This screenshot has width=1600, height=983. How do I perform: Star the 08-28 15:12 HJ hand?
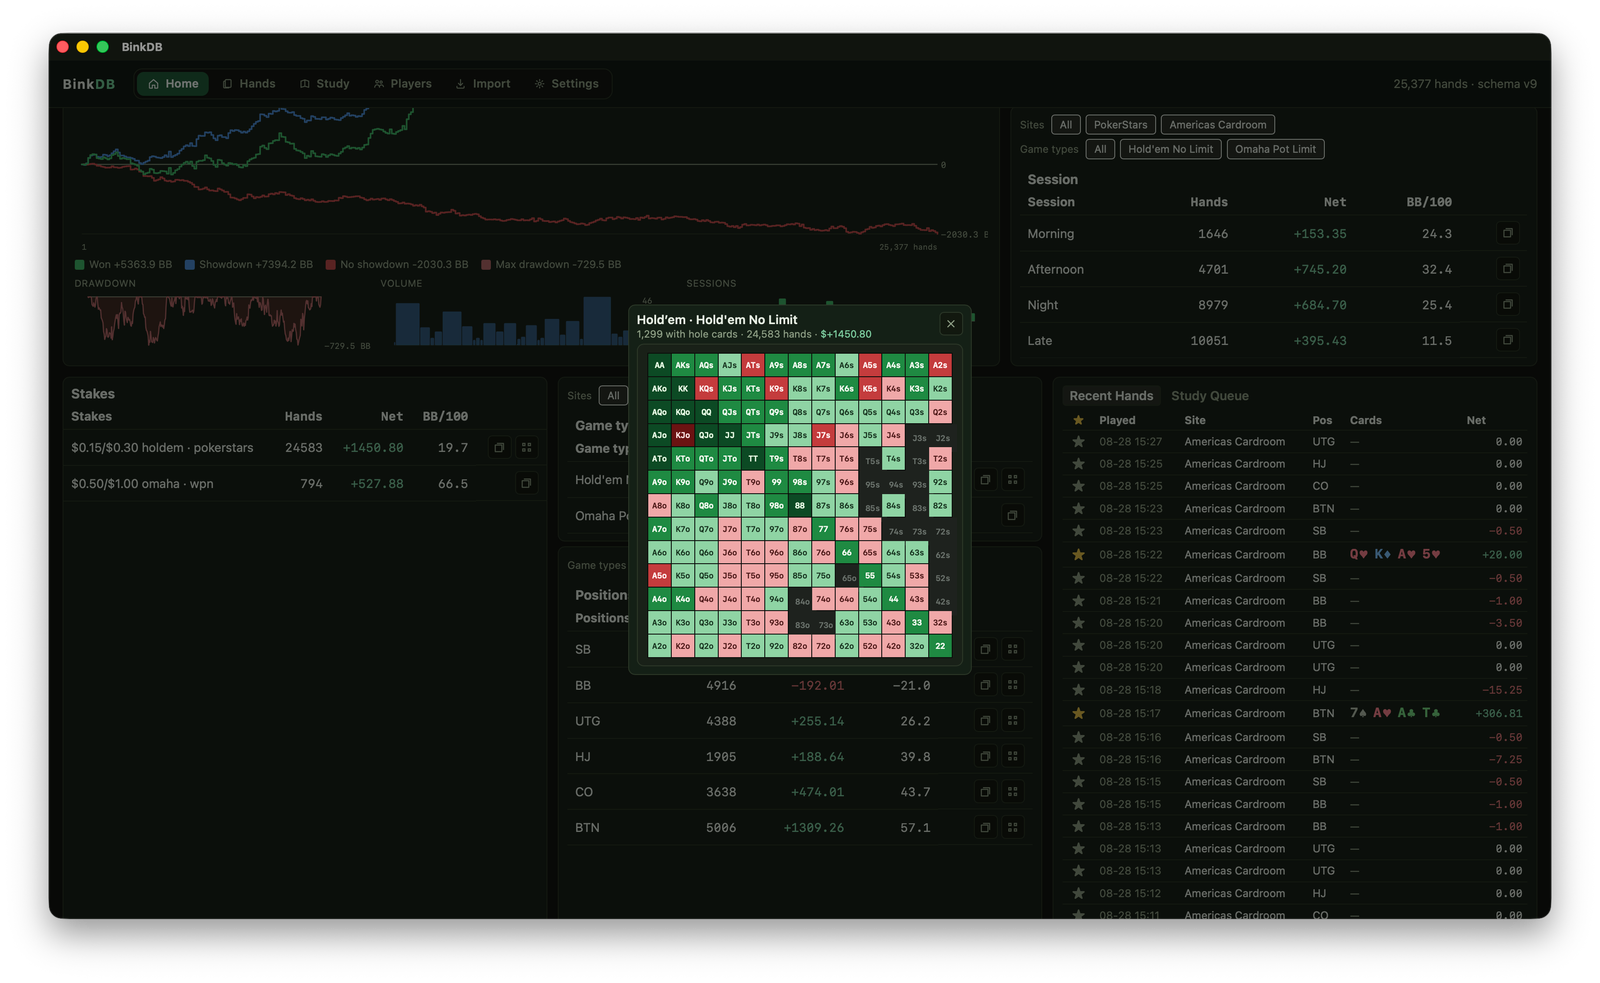tap(1078, 894)
